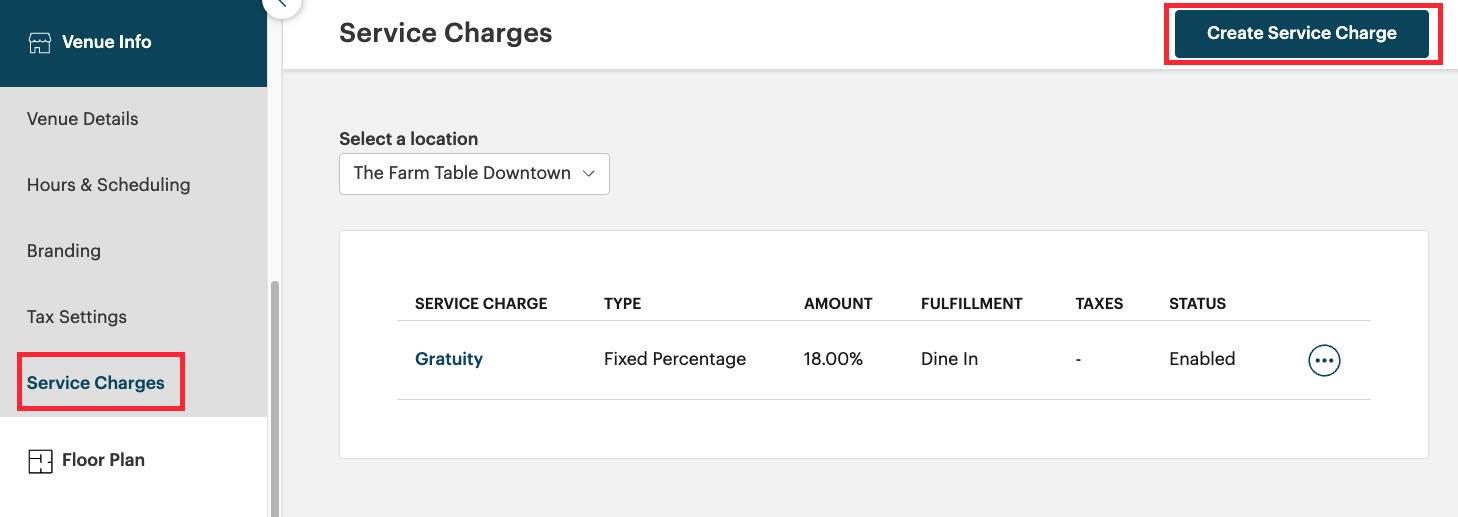Click the Create Service Charge button
1458x517 pixels.
(1301, 33)
